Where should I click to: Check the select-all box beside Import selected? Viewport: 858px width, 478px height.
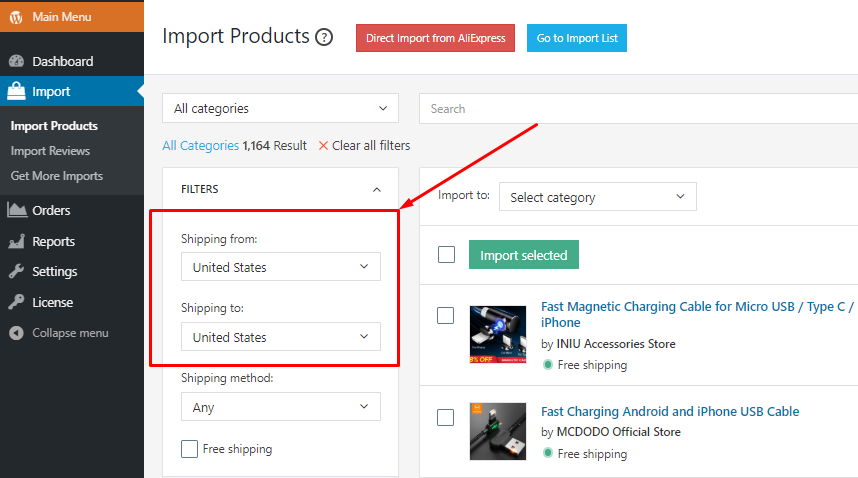[x=446, y=255]
